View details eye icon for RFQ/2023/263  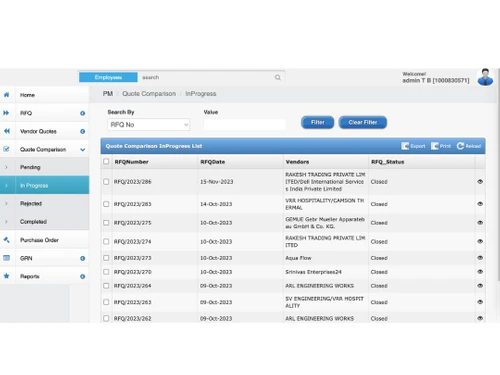click(480, 302)
